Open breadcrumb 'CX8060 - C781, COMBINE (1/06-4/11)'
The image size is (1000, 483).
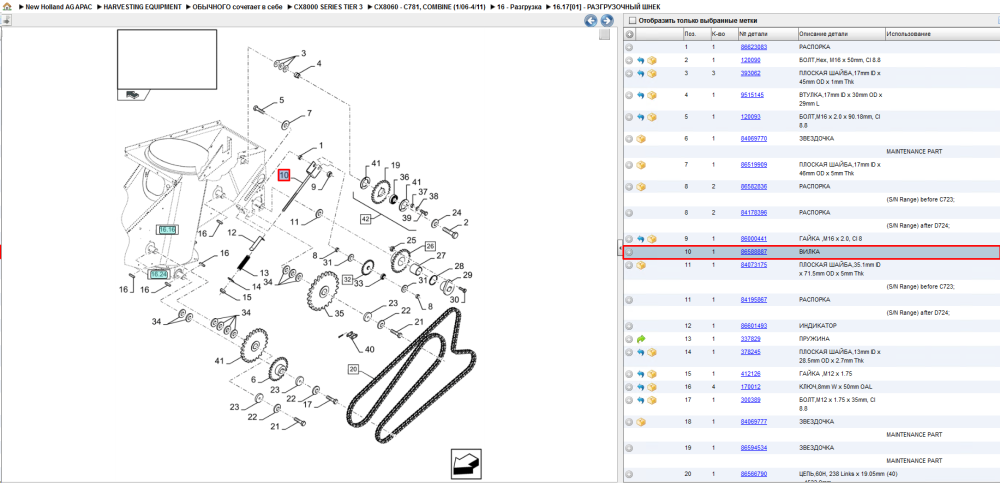pyautogui.click(x=429, y=6)
